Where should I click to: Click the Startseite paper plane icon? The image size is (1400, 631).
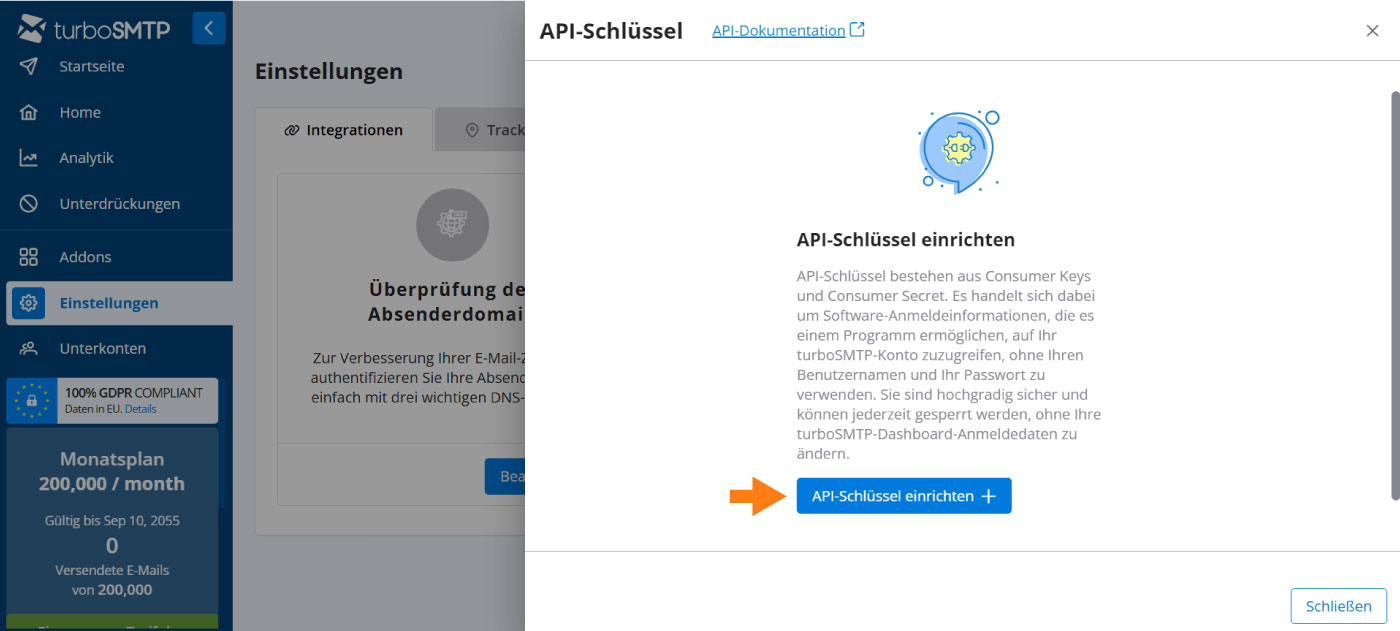[29, 67]
